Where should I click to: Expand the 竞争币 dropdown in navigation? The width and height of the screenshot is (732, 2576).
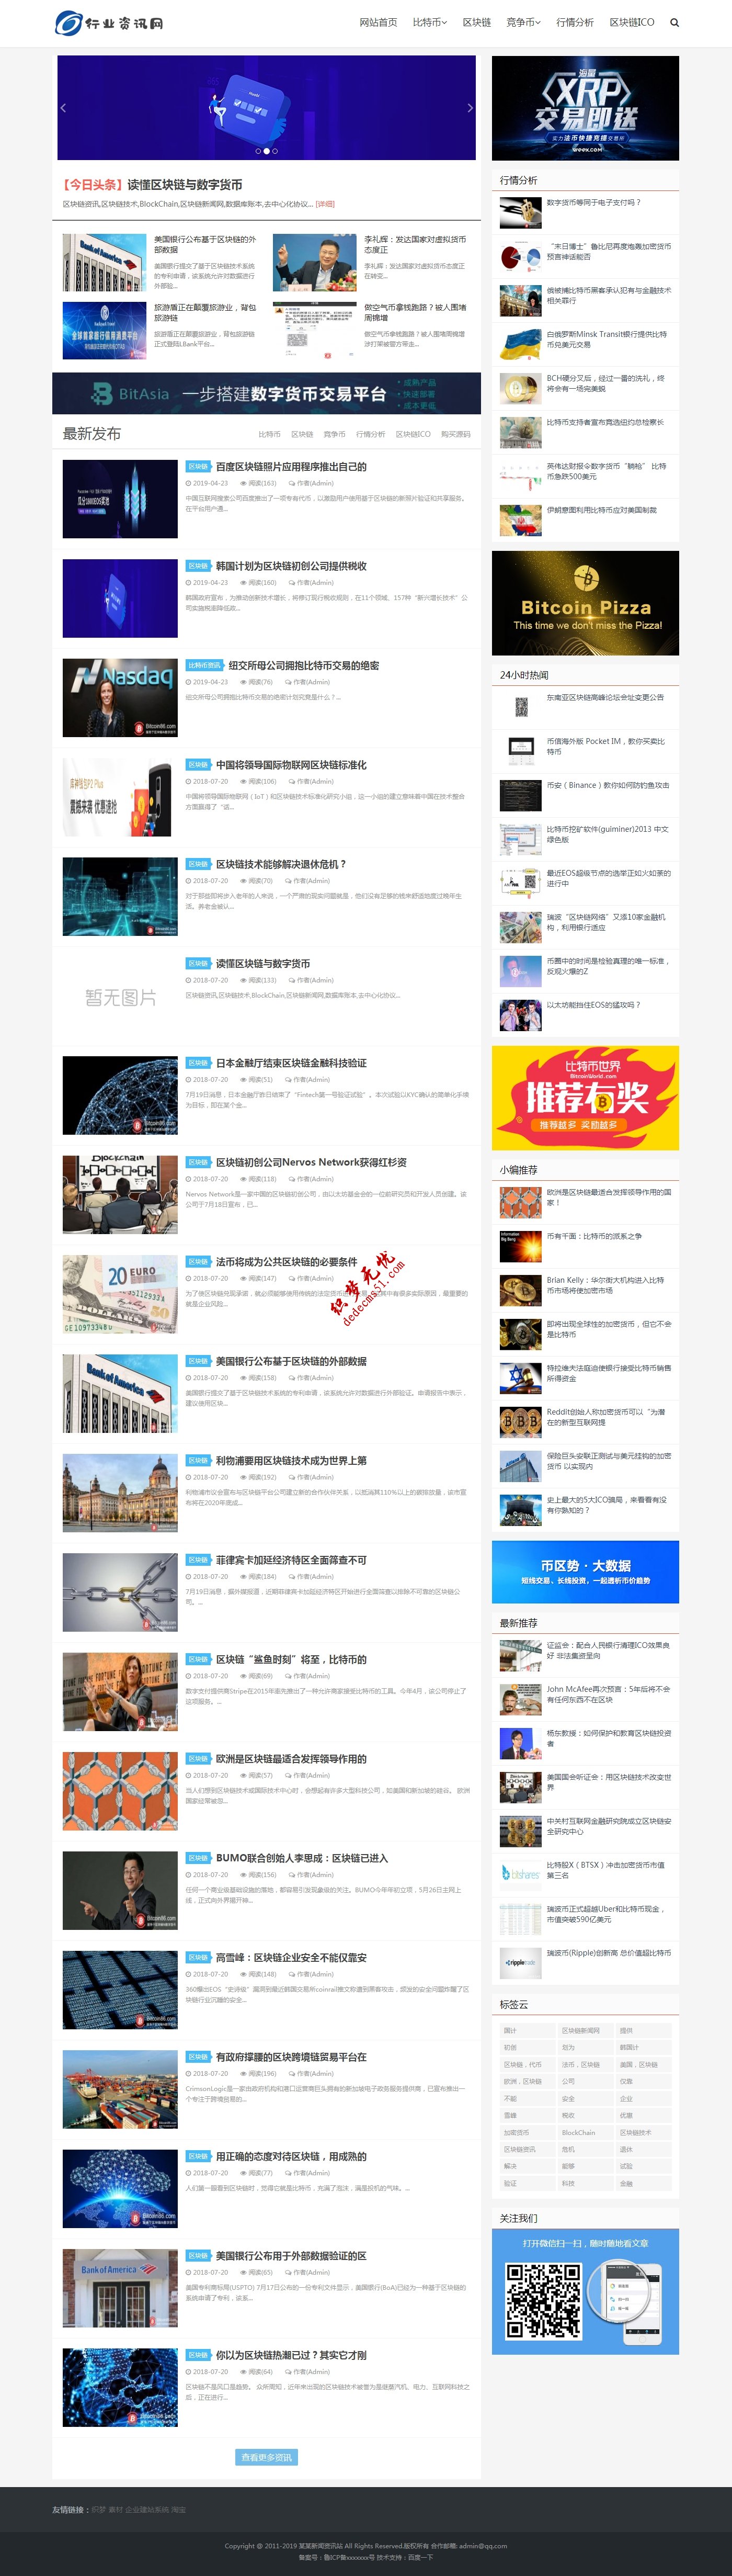point(522,22)
